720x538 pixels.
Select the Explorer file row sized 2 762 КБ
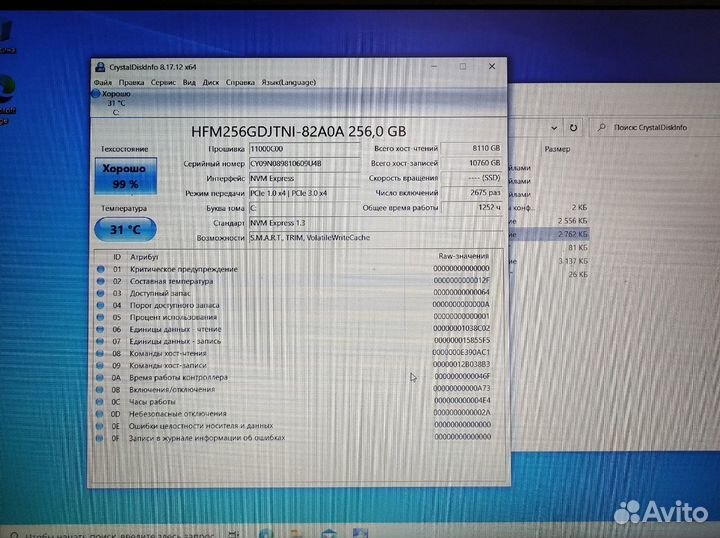[x=549, y=234]
